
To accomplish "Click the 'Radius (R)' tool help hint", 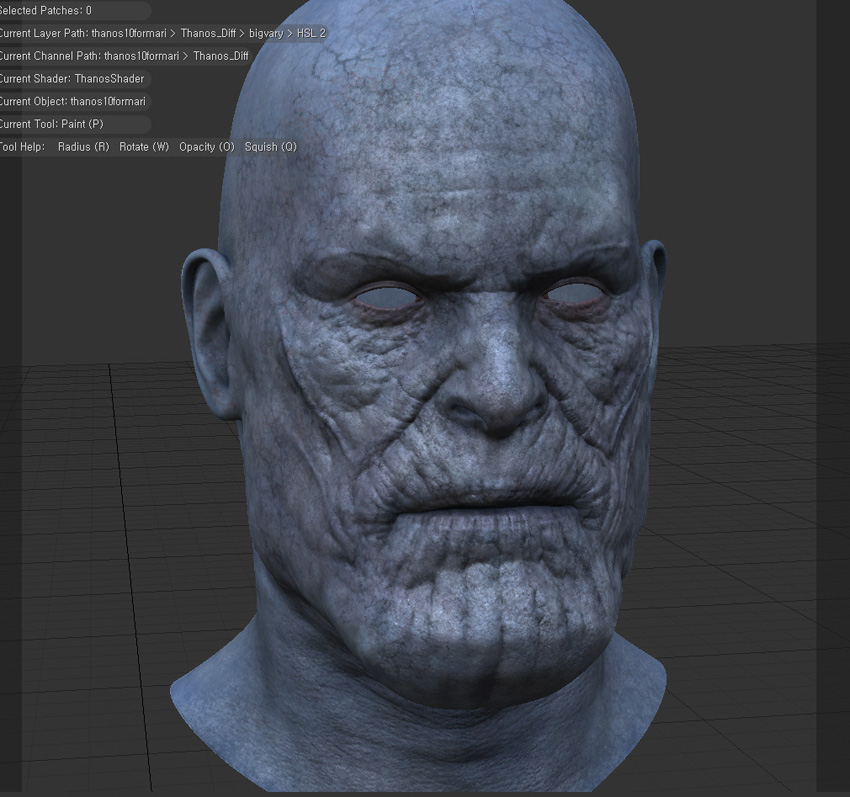I will tap(83, 147).
